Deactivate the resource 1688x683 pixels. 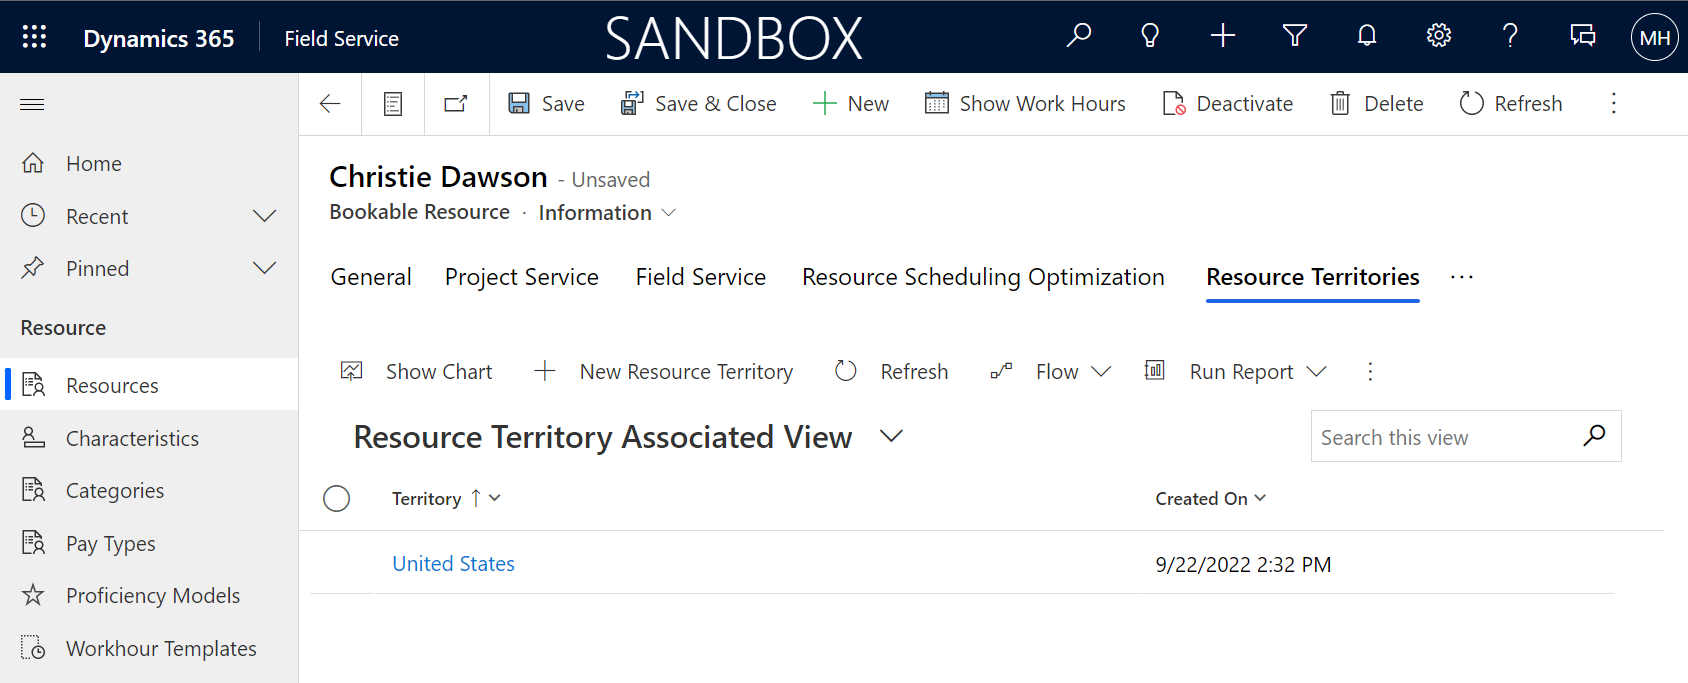pyautogui.click(x=1228, y=103)
